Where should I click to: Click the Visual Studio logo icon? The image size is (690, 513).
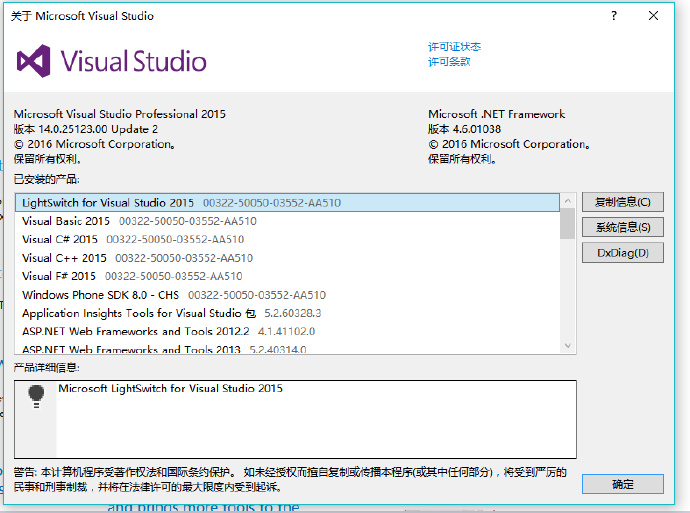tap(33, 61)
